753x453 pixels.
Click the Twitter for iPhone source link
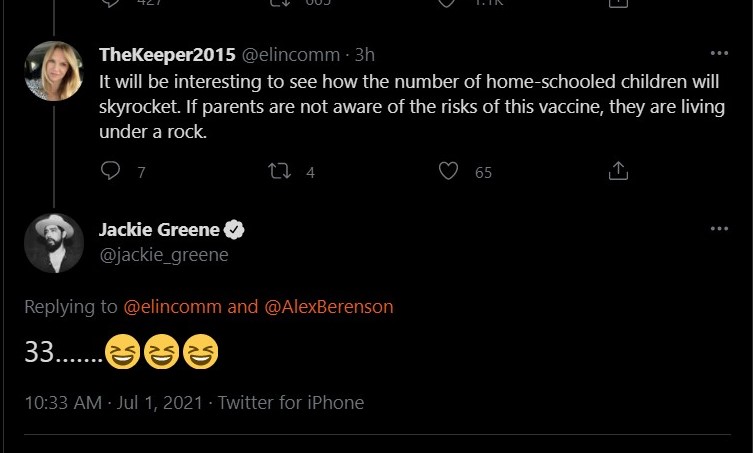[290, 403]
